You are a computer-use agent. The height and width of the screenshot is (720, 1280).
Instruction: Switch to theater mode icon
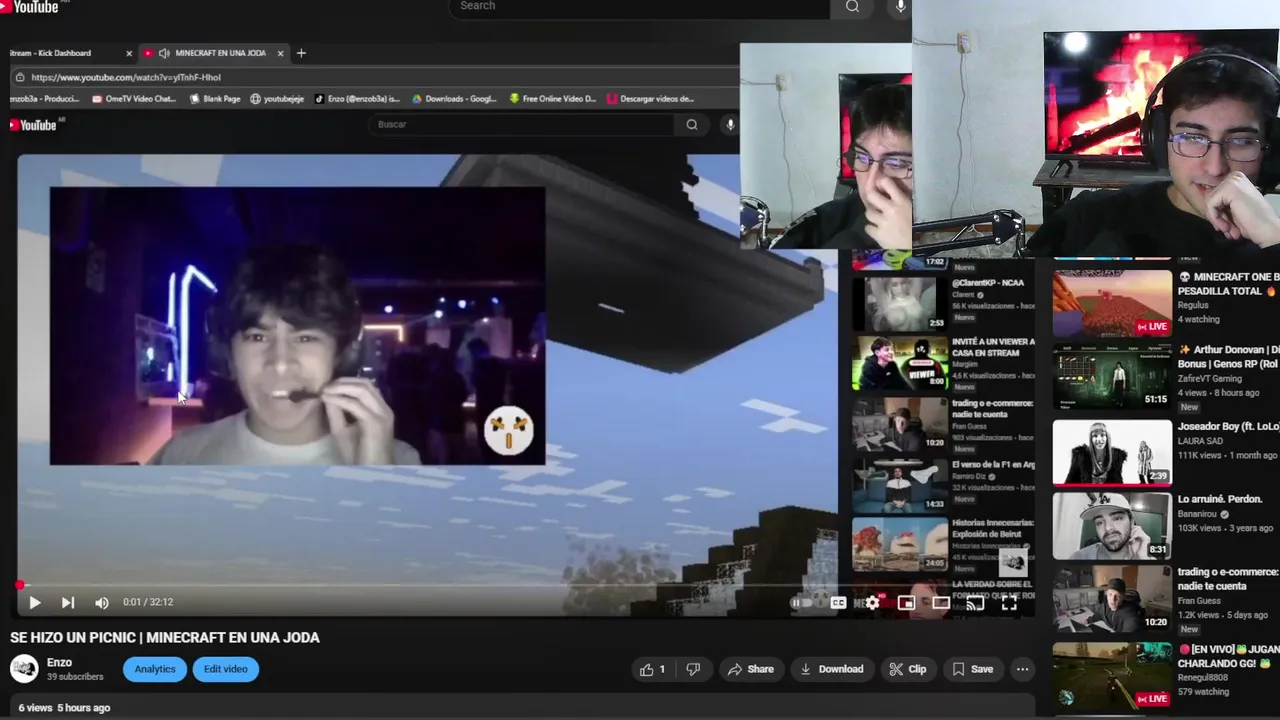pos(941,603)
